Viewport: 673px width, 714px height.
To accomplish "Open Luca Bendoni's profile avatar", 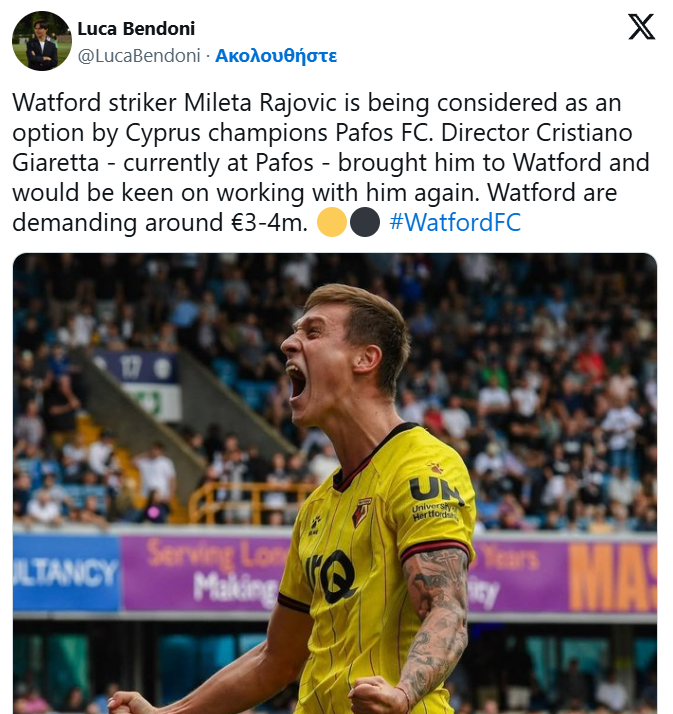I will click(x=42, y=41).
